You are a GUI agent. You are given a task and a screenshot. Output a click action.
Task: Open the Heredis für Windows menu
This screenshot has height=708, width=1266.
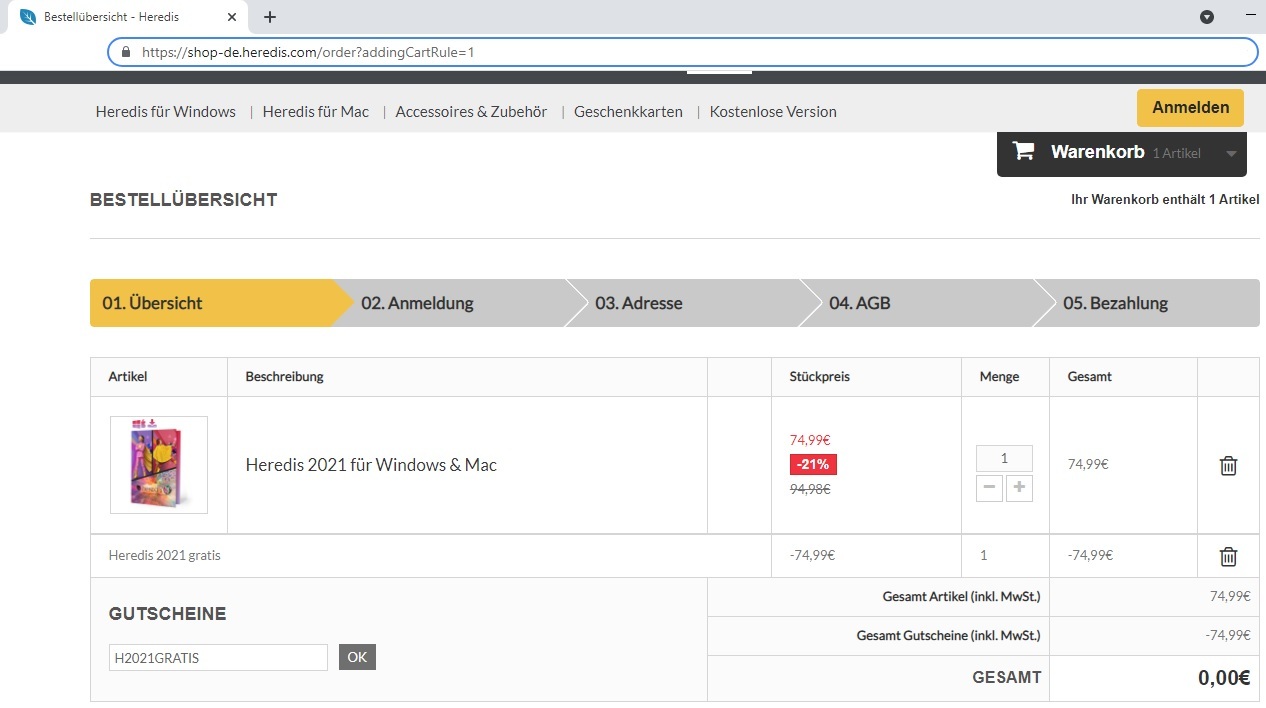click(x=166, y=111)
